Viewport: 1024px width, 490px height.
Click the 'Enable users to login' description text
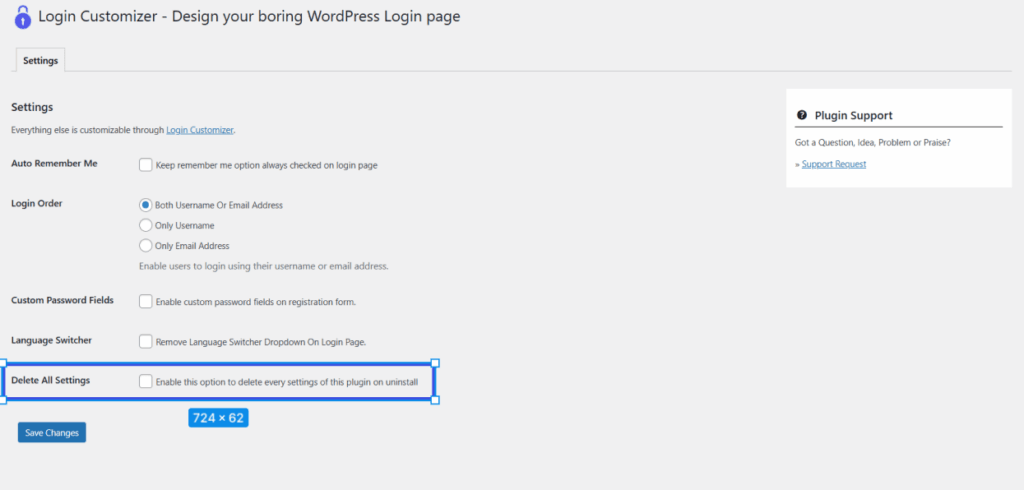tap(264, 267)
